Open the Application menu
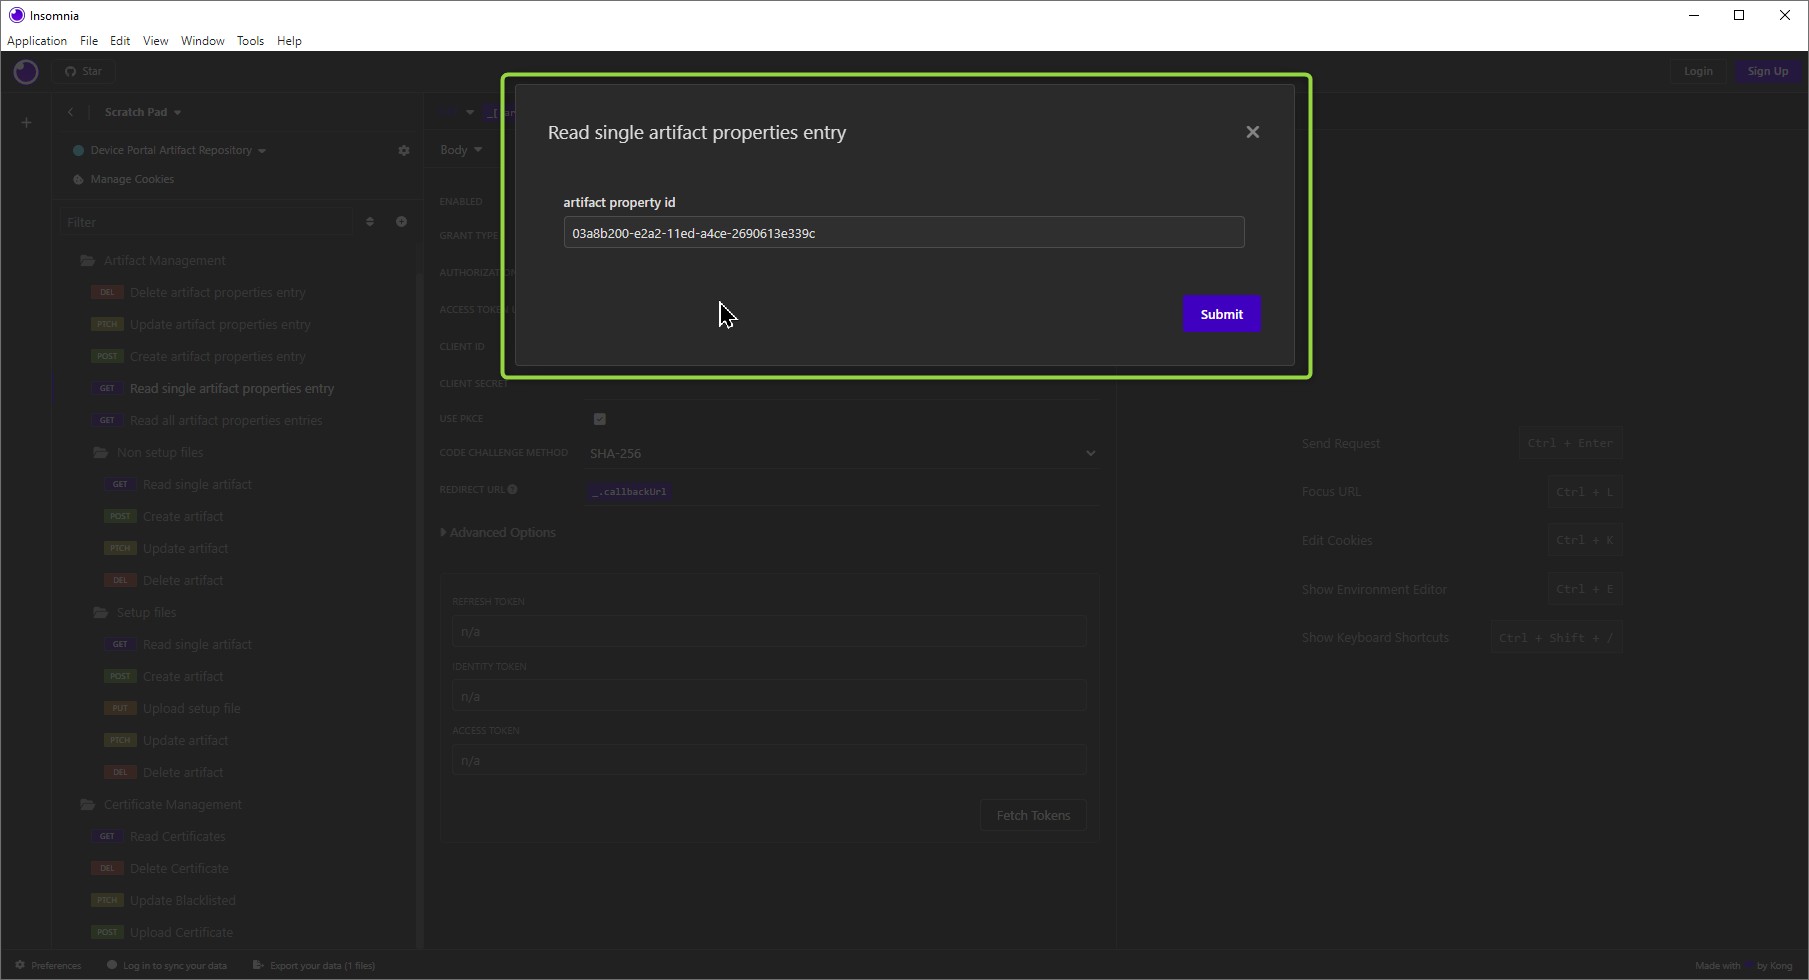 click(37, 41)
